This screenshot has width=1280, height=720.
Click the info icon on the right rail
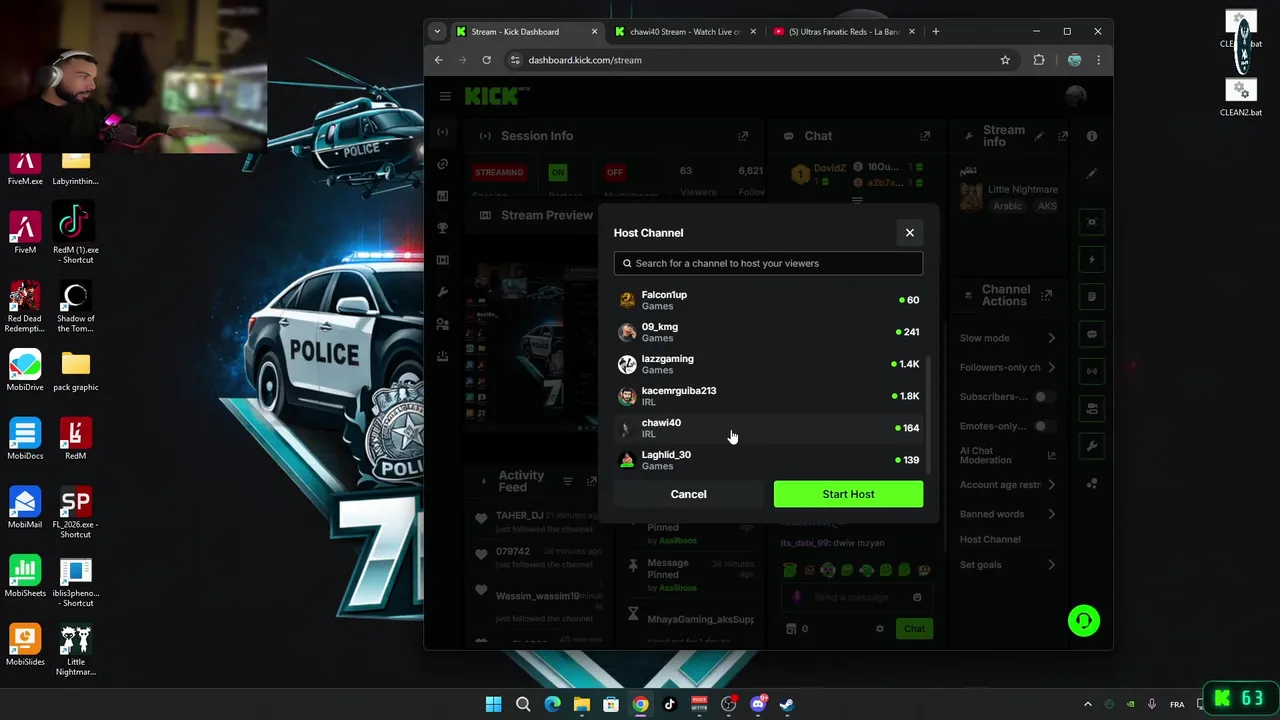[x=1092, y=136]
